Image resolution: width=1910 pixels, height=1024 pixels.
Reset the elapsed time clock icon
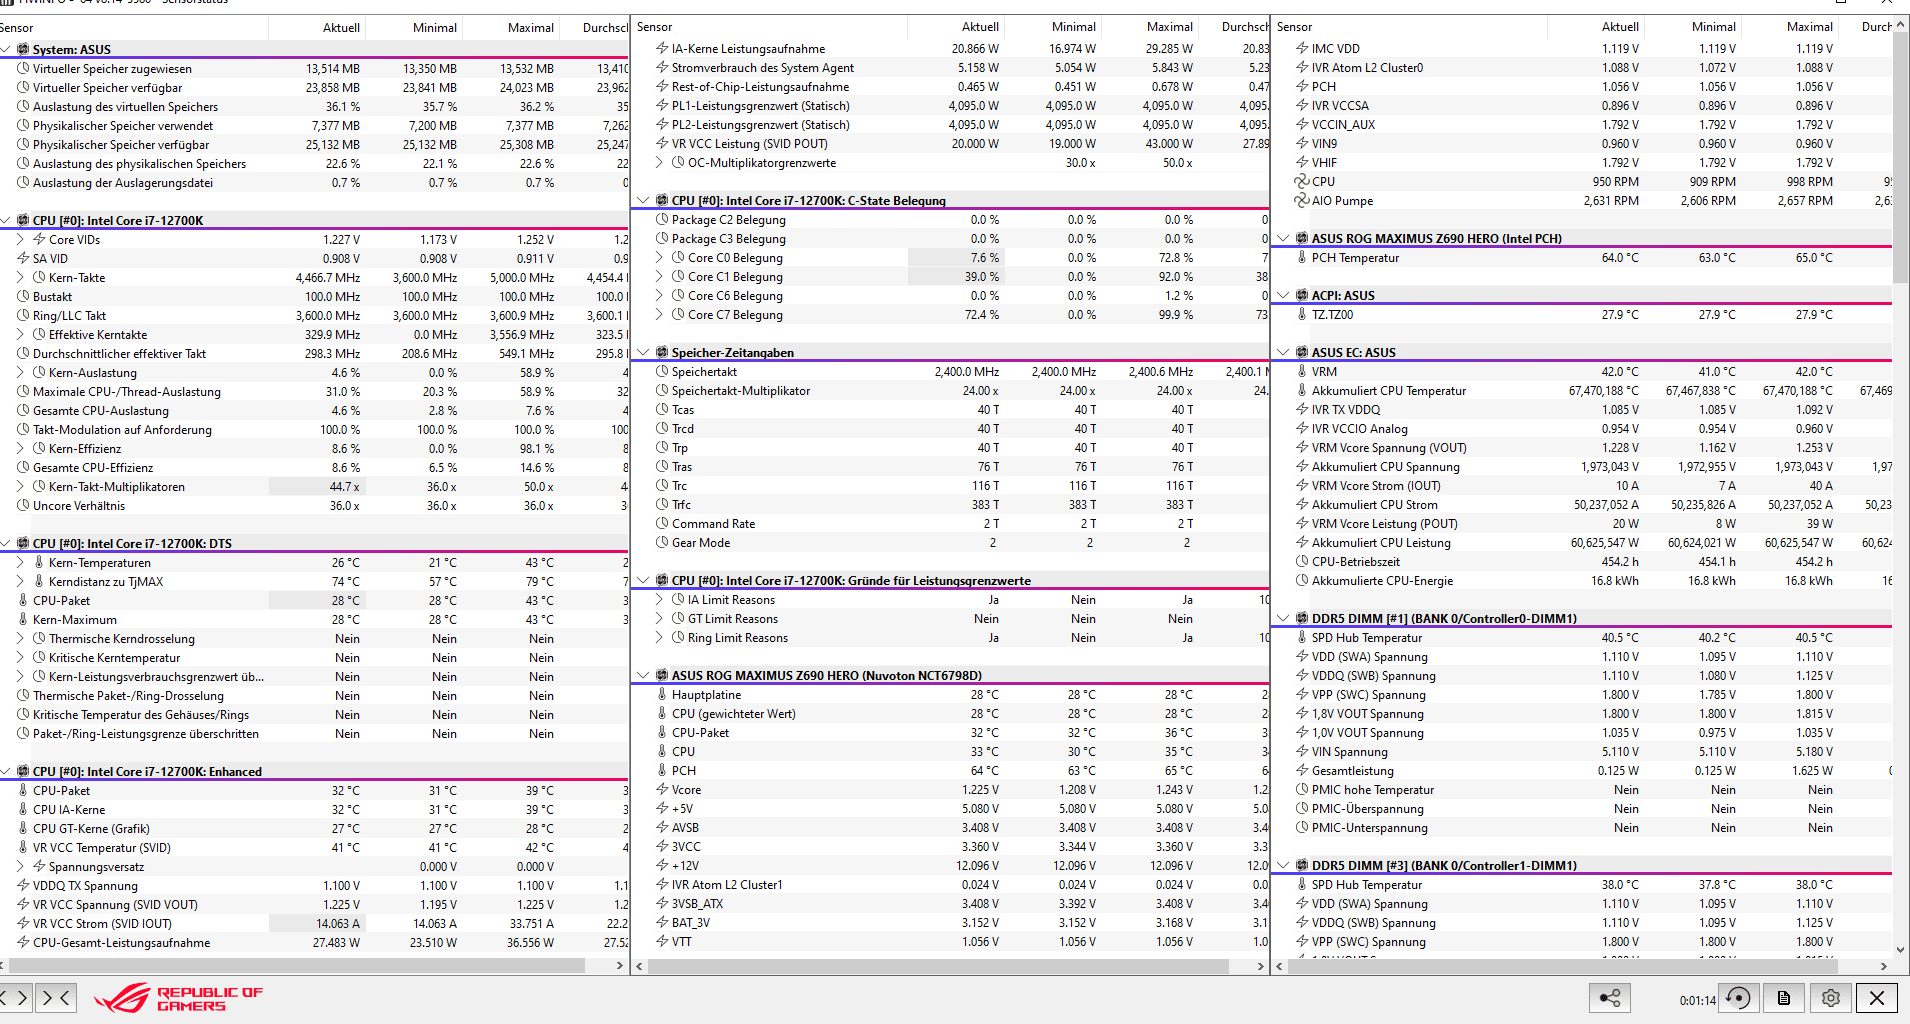pyautogui.click(x=1739, y=998)
